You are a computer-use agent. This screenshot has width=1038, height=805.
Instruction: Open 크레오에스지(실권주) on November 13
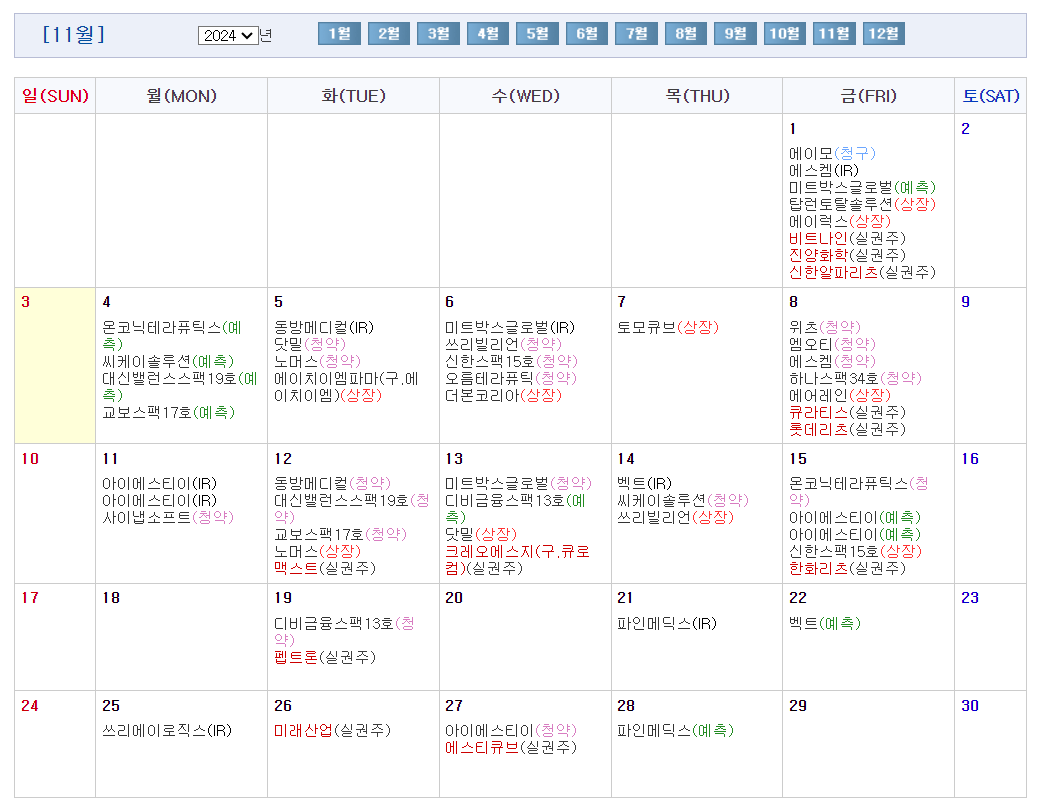coord(517,560)
